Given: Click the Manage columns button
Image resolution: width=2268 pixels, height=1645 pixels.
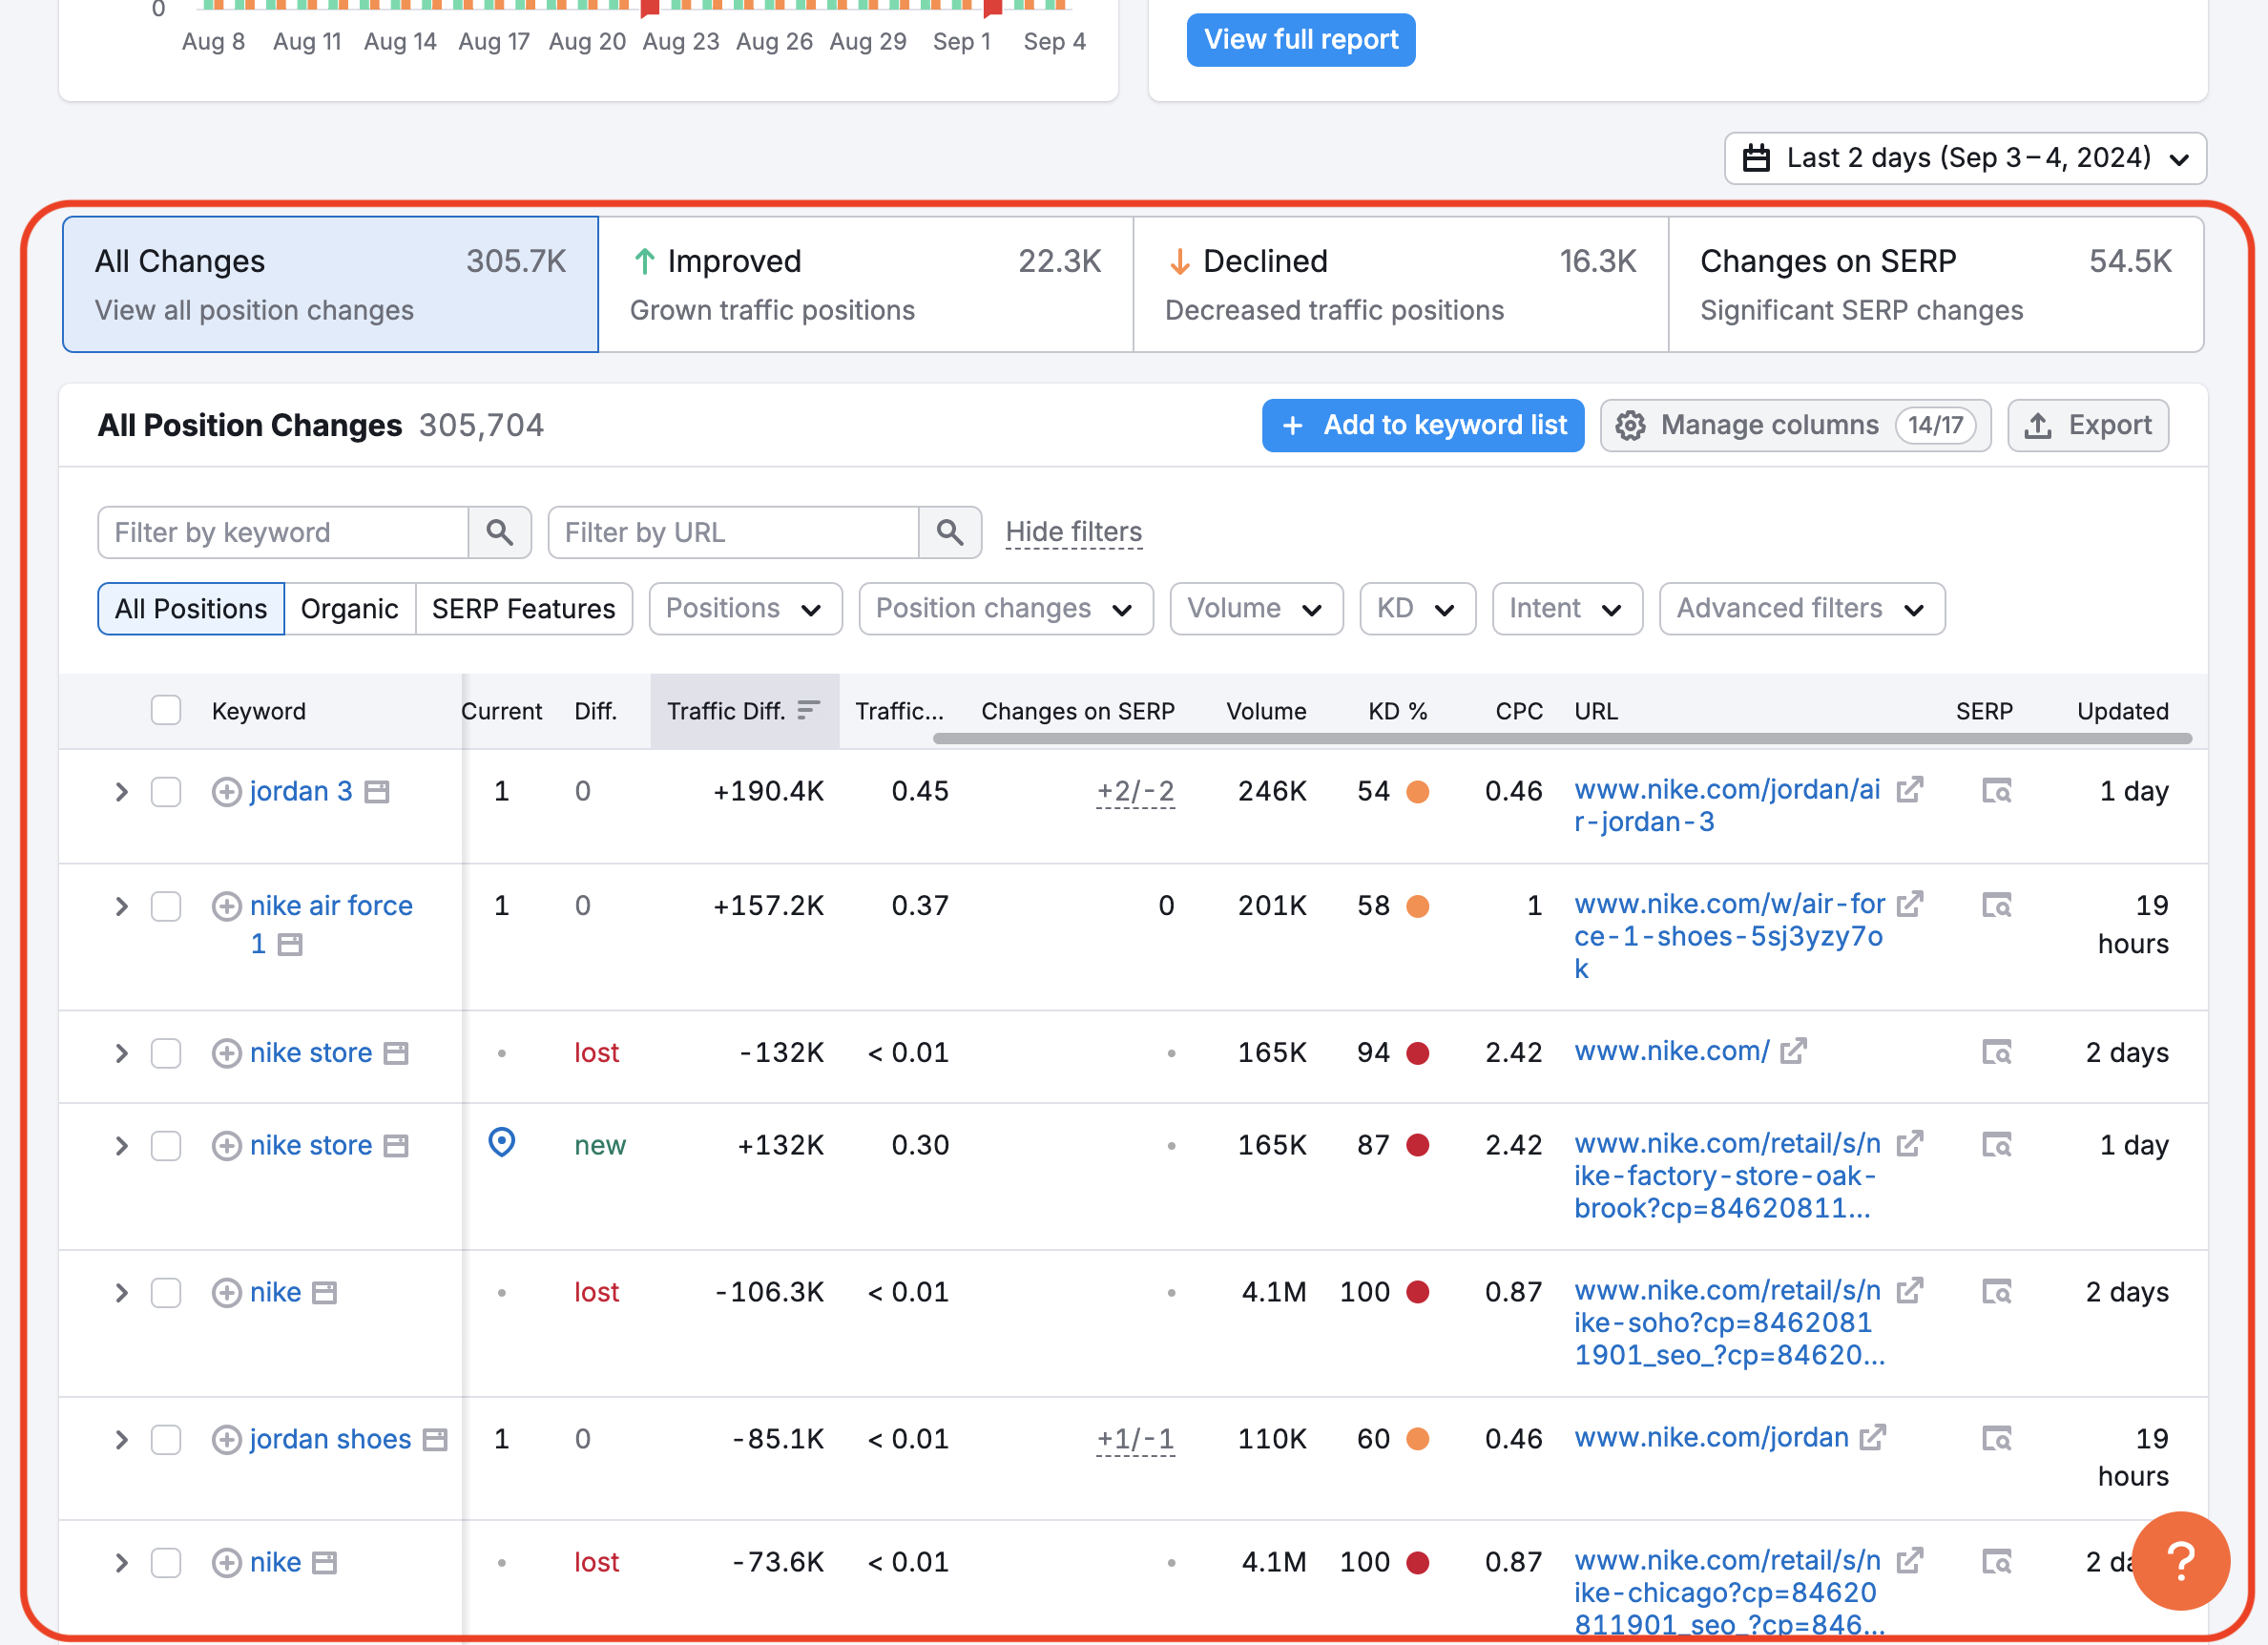Looking at the screenshot, I should click(x=1796, y=426).
